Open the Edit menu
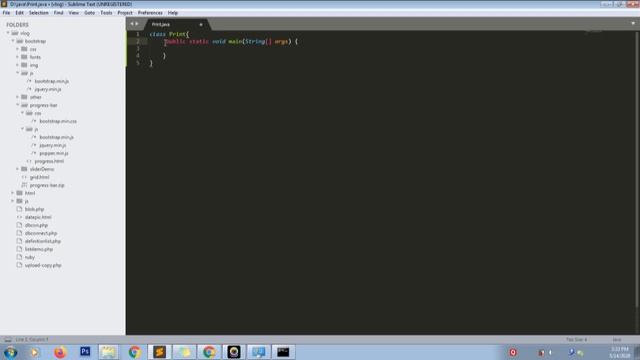The image size is (640, 360). 19,13
